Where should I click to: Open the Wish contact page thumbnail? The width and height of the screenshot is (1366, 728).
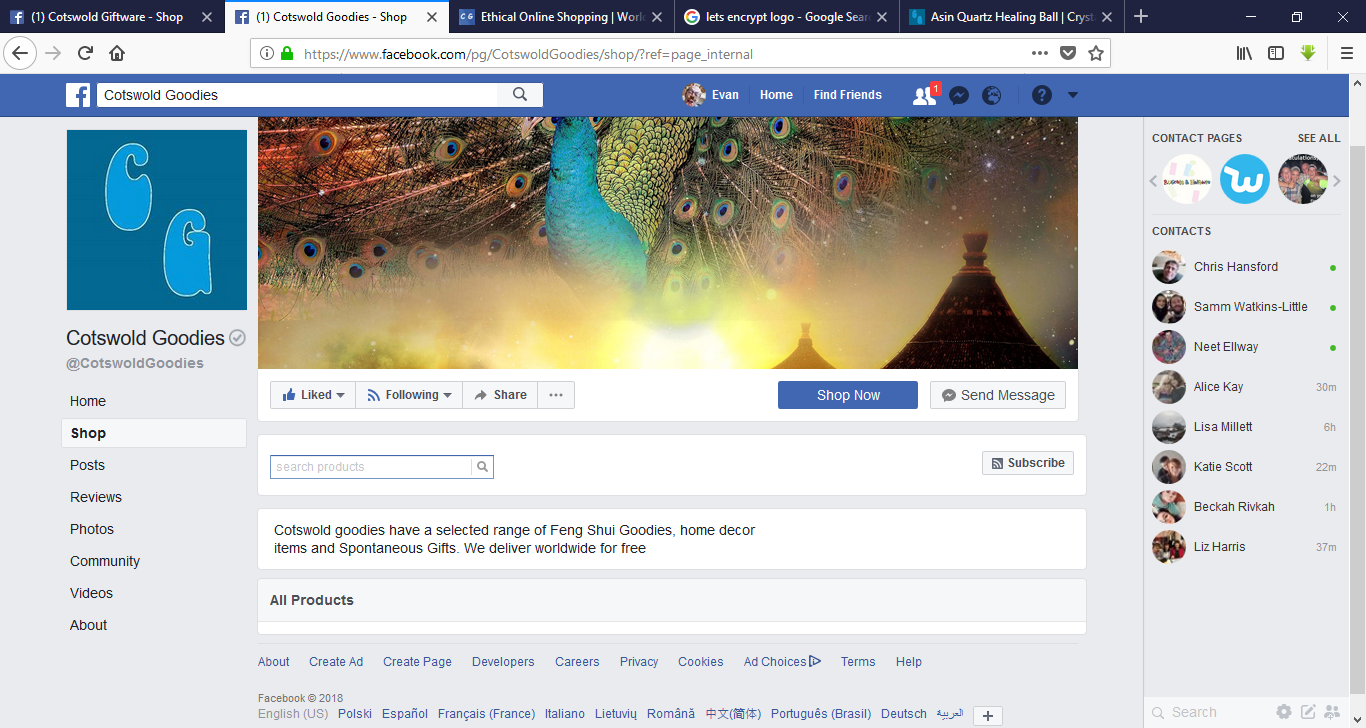tap(1245, 180)
